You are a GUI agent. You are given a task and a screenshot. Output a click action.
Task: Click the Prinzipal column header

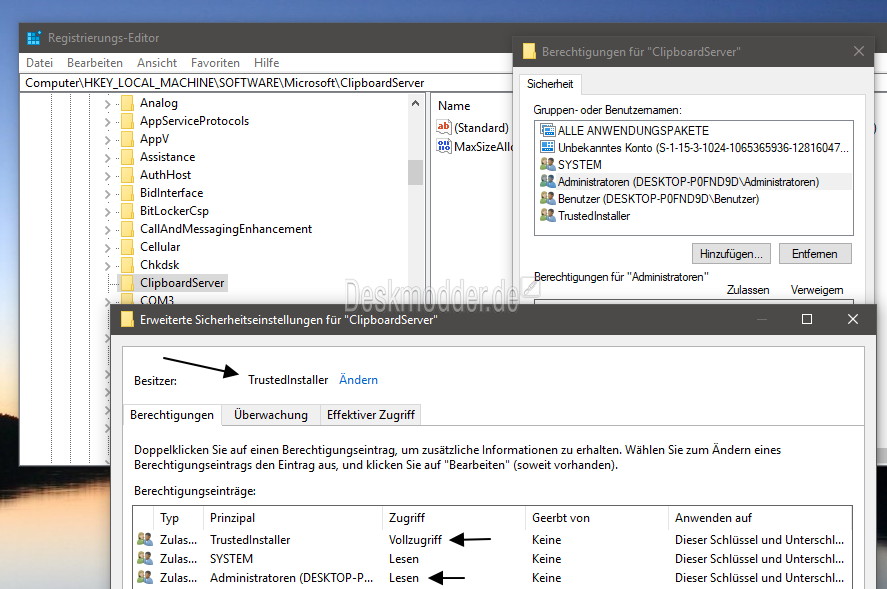[292, 518]
